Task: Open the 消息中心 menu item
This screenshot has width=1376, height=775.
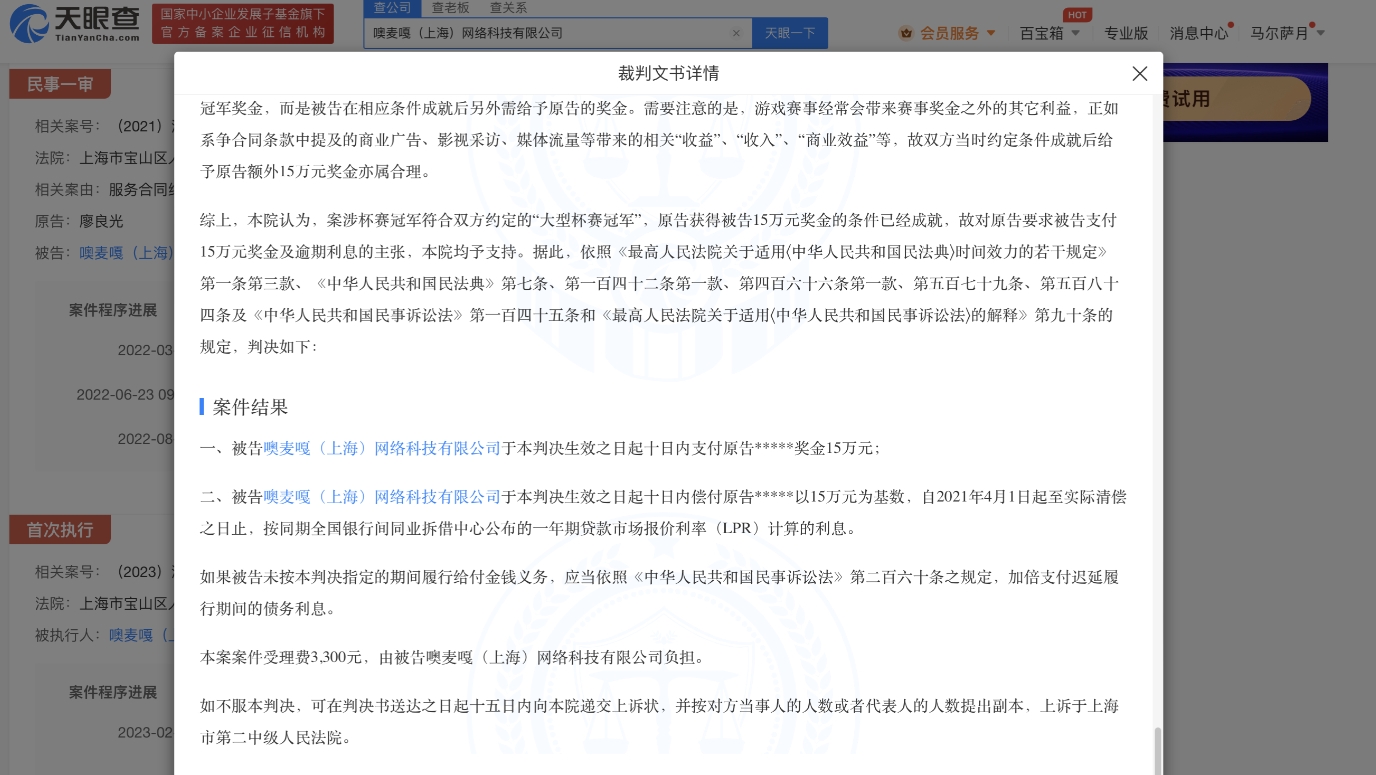Action: coord(1199,33)
